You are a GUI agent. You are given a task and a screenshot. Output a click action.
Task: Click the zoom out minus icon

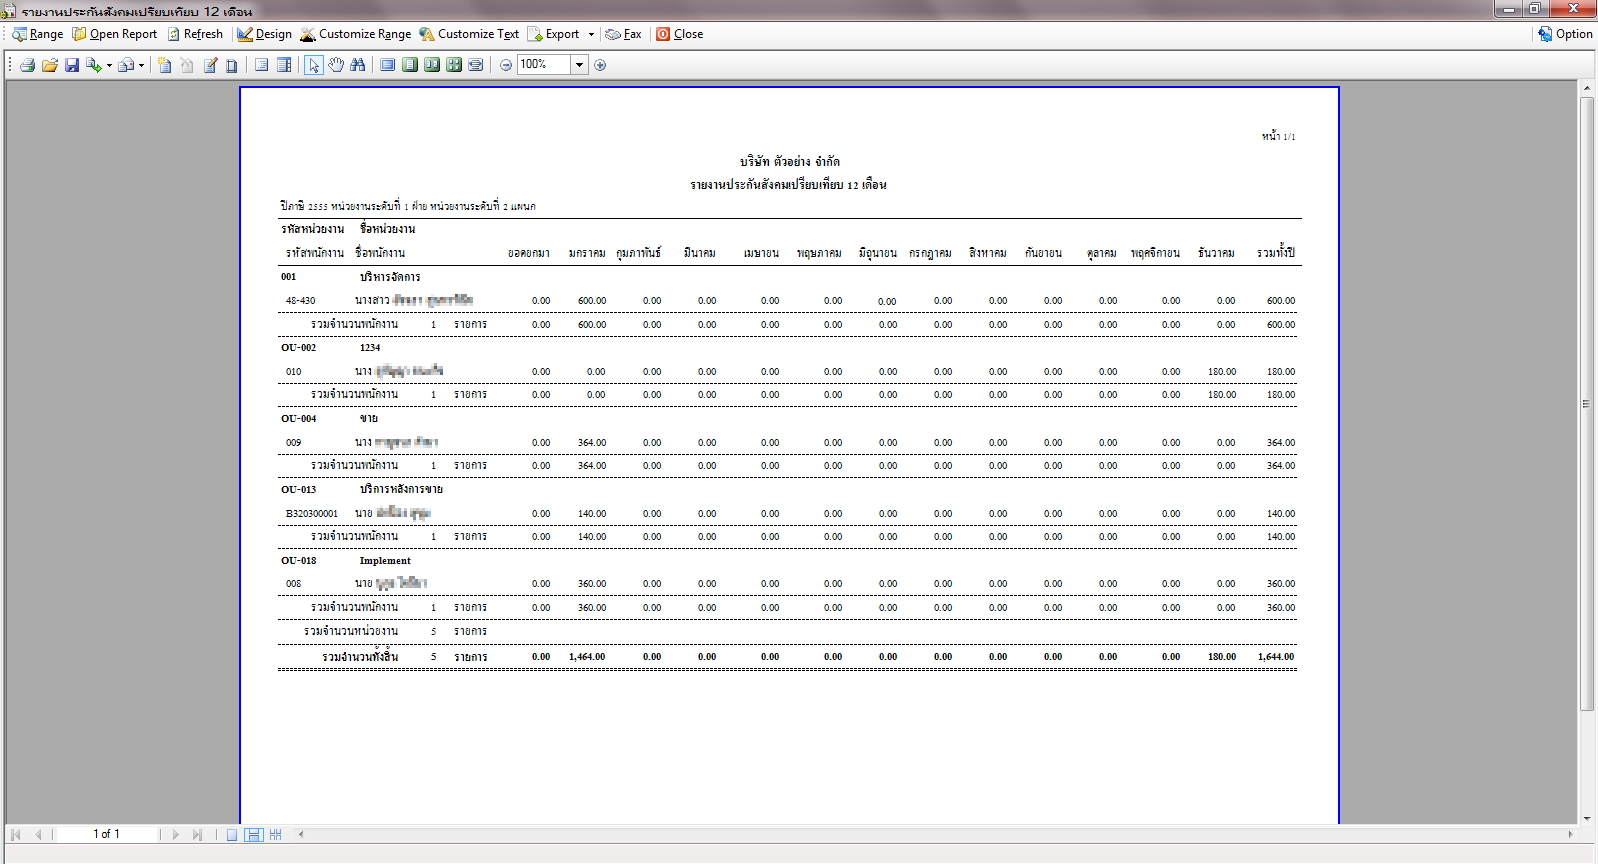(506, 65)
